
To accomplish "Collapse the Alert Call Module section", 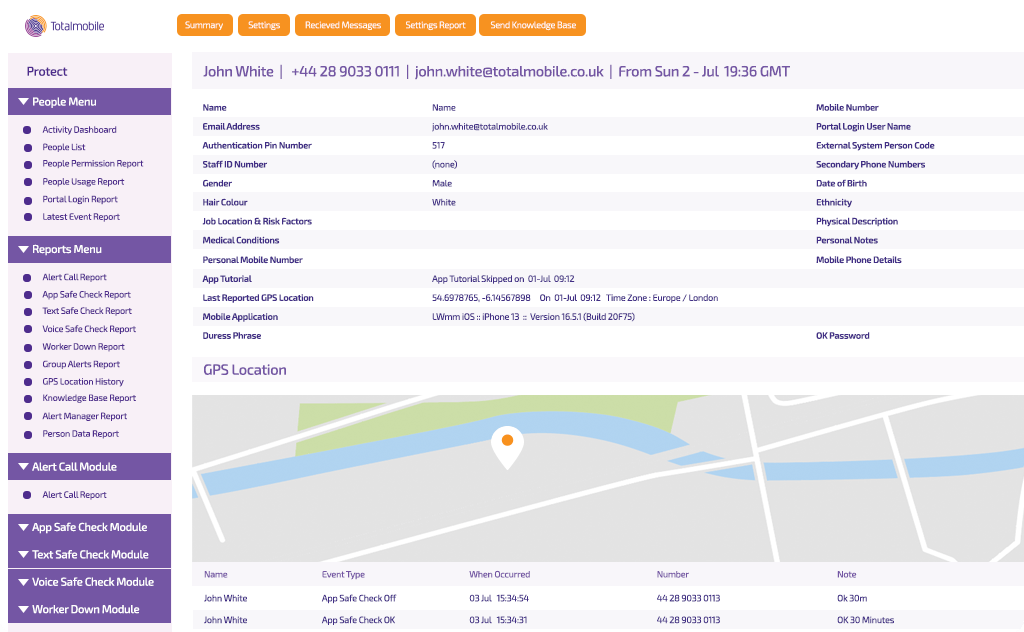I will (x=89, y=467).
